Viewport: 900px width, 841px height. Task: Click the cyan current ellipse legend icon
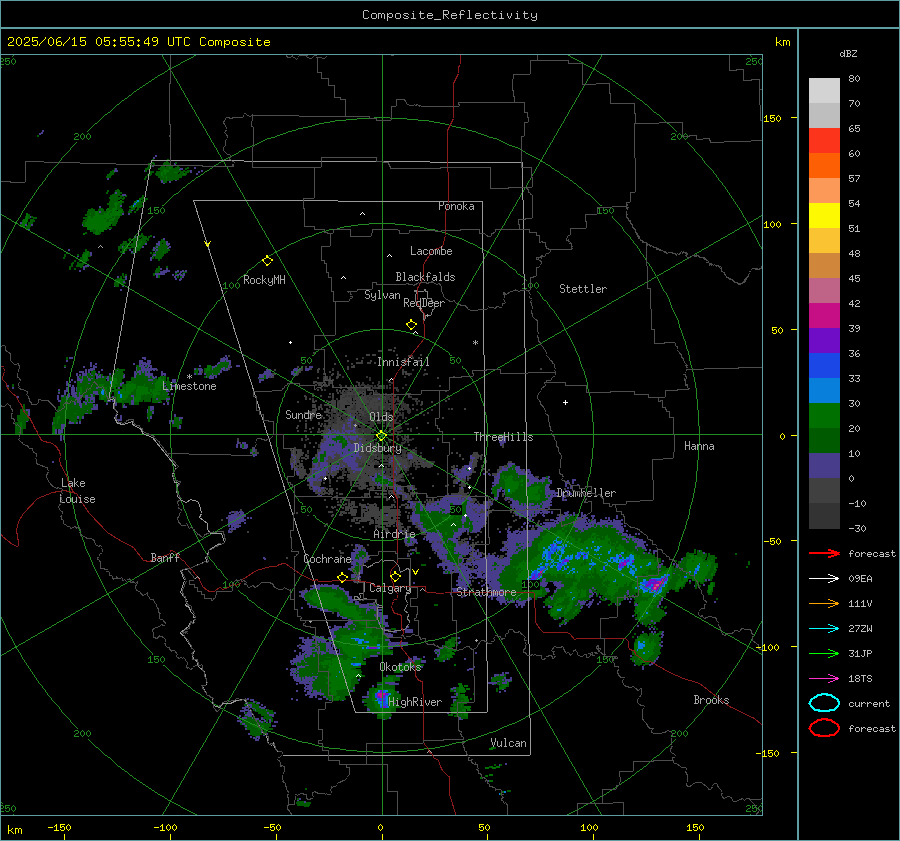coord(824,703)
